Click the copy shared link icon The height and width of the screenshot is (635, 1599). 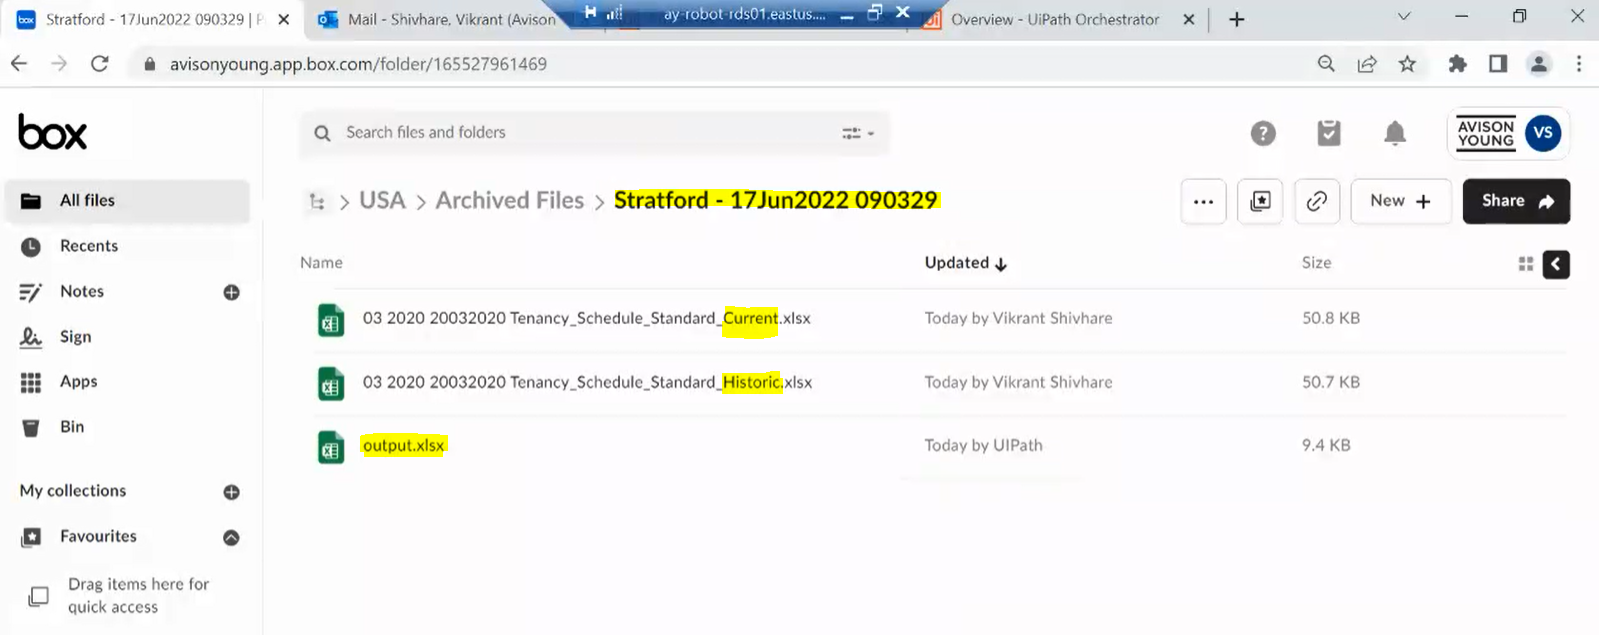tap(1317, 201)
